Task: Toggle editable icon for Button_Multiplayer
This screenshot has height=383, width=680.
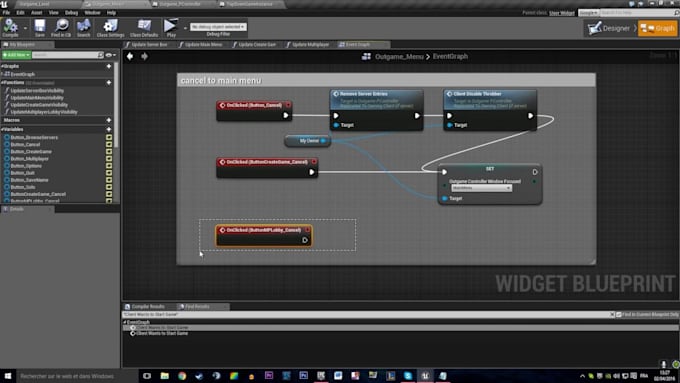Action: point(109,159)
